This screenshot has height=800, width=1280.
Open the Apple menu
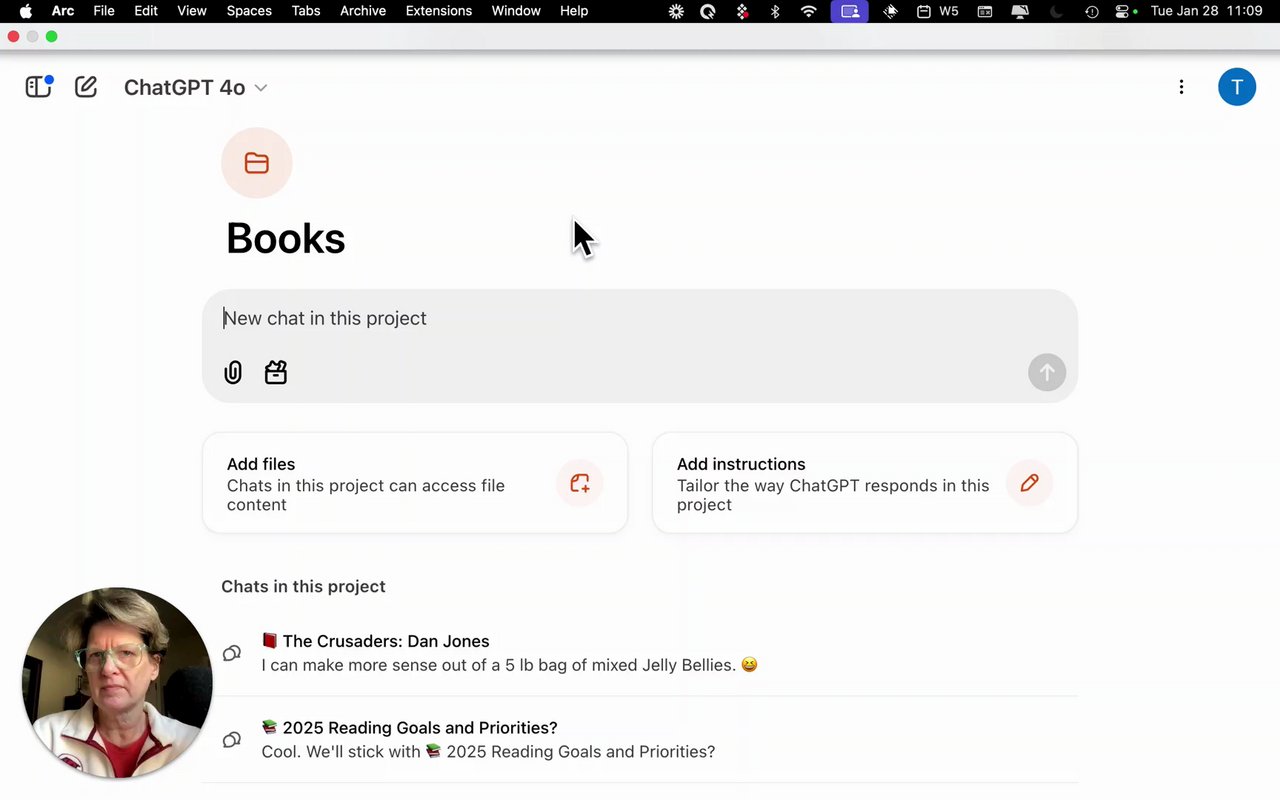pos(26,11)
